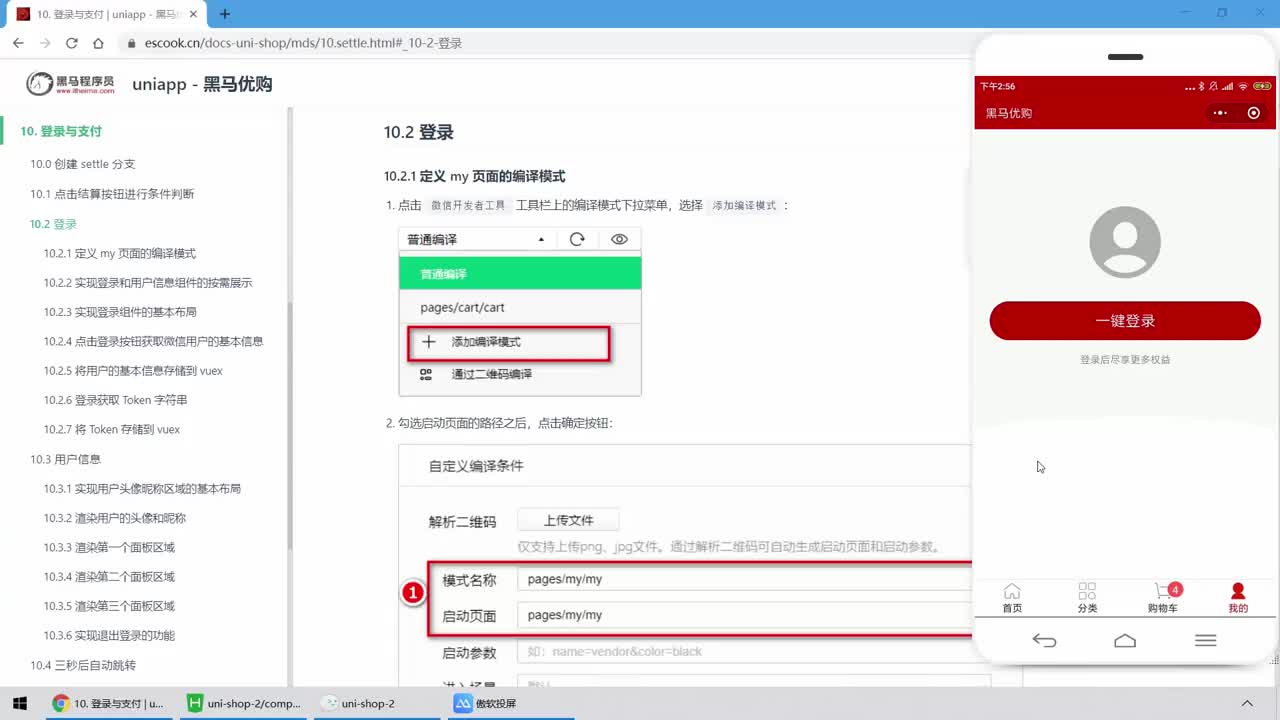Image resolution: width=1280 pixels, height=720 pixels.
Task: Reload the browser page
Action: click(x=71, y=43)
